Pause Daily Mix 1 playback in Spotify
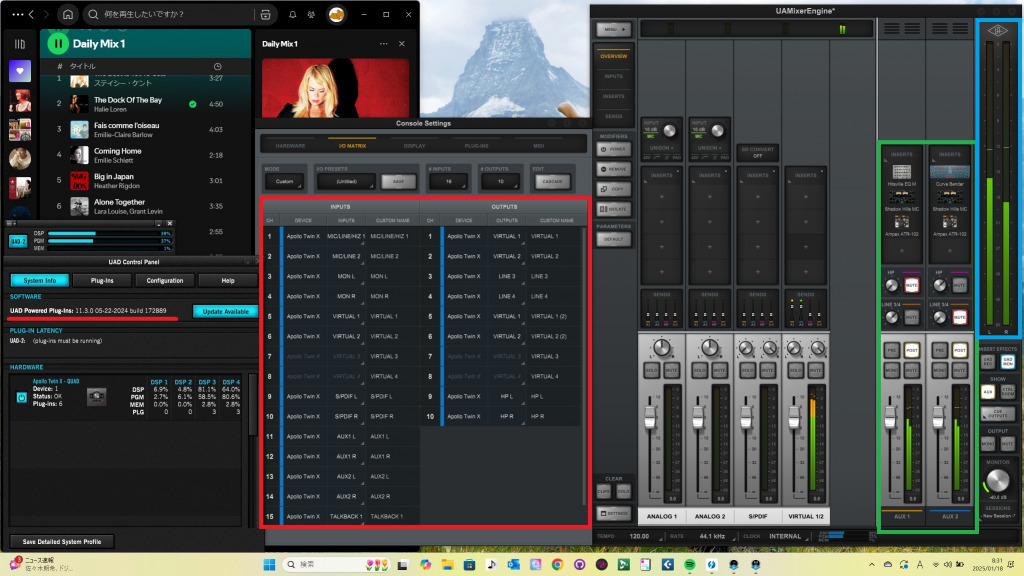1024x576 pixels. [58, 43]
